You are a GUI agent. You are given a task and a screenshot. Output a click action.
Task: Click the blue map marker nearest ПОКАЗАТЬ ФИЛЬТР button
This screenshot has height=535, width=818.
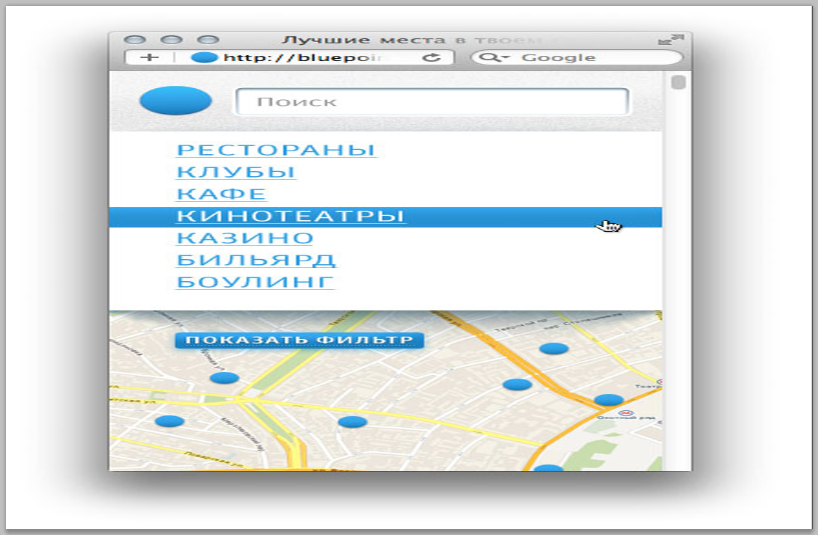[x=224, y=378]
